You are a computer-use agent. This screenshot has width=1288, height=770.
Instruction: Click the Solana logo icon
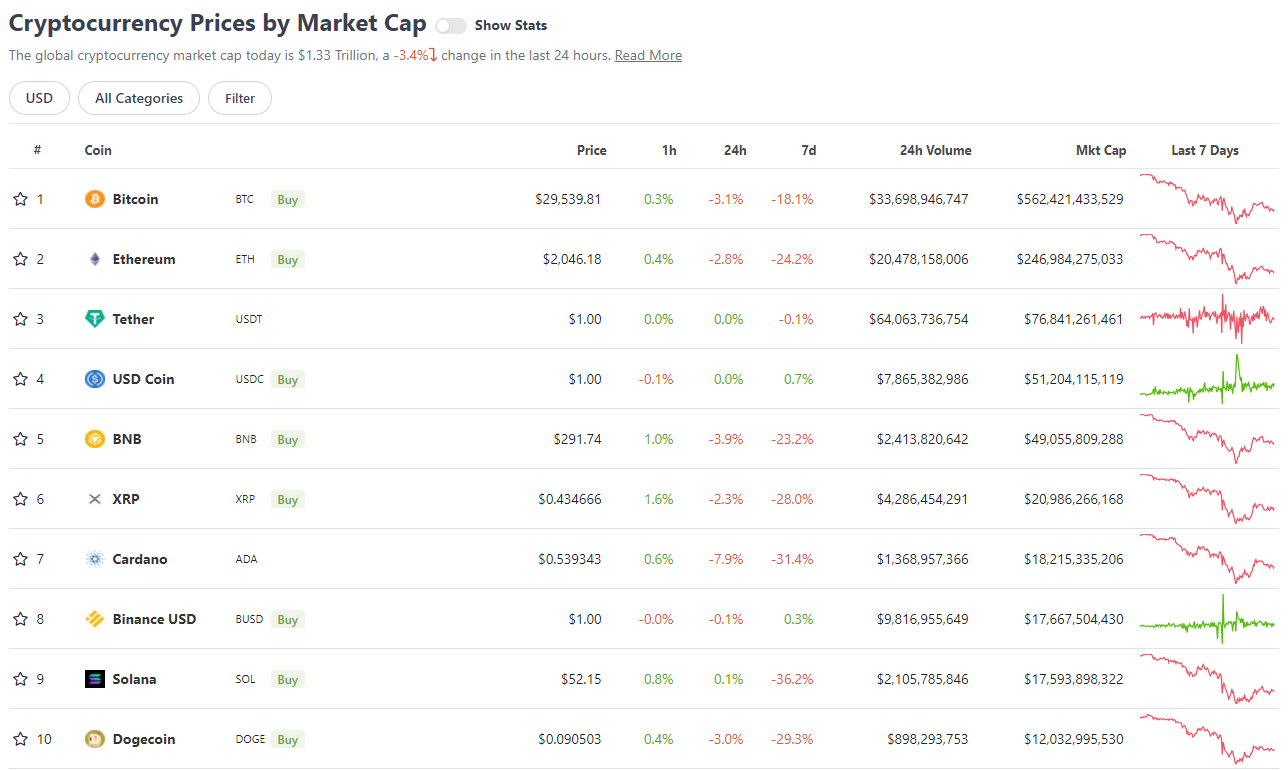(x=95, y=679)
